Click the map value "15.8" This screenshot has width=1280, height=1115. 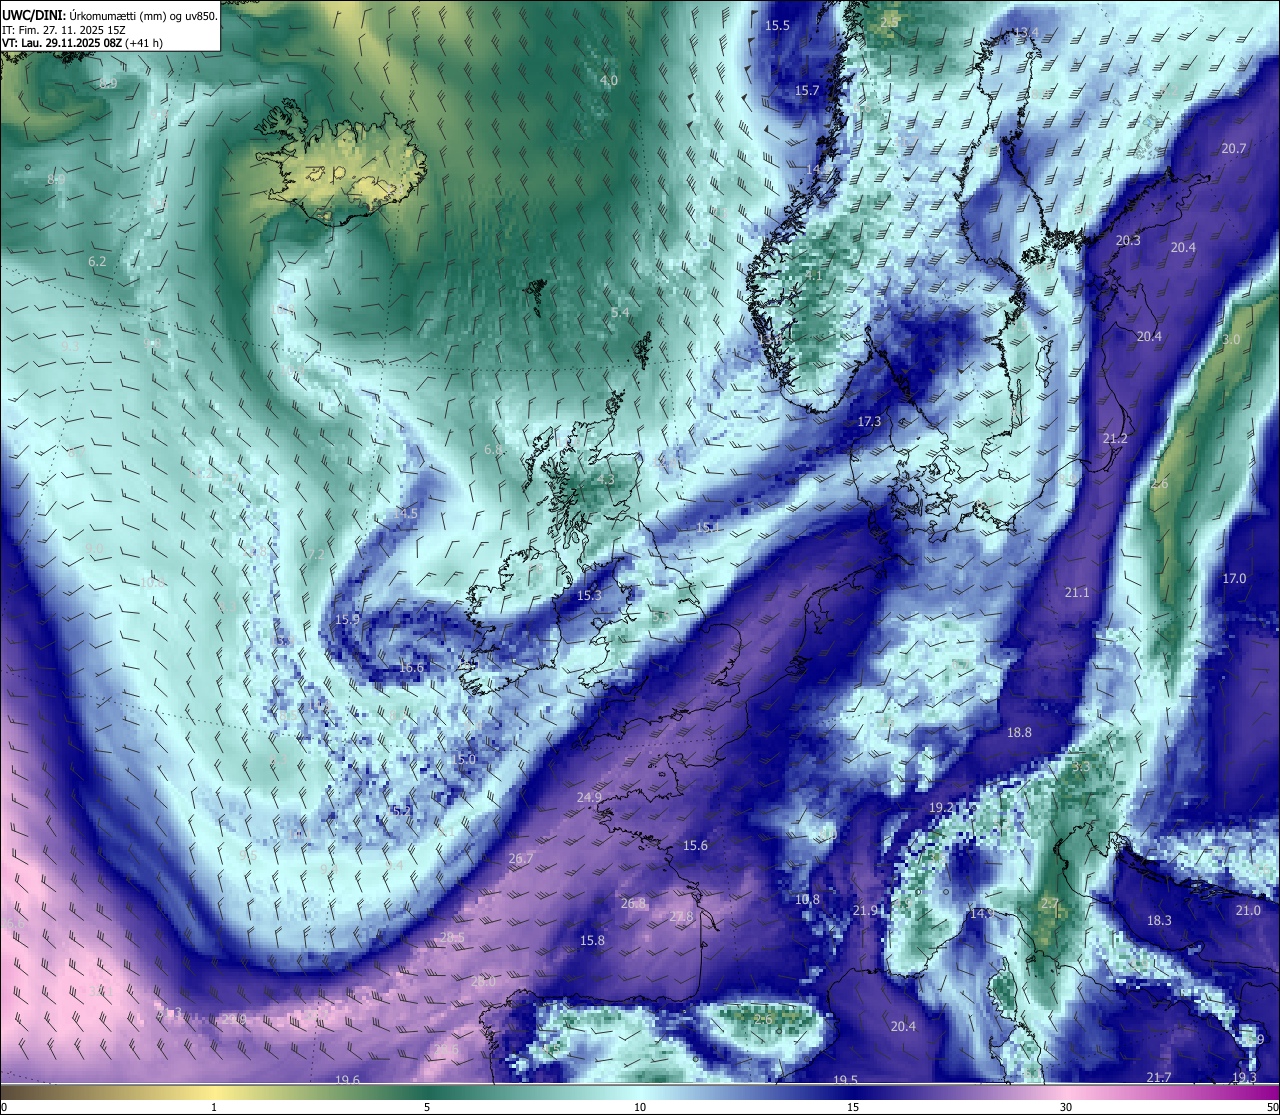pos(592,940)
